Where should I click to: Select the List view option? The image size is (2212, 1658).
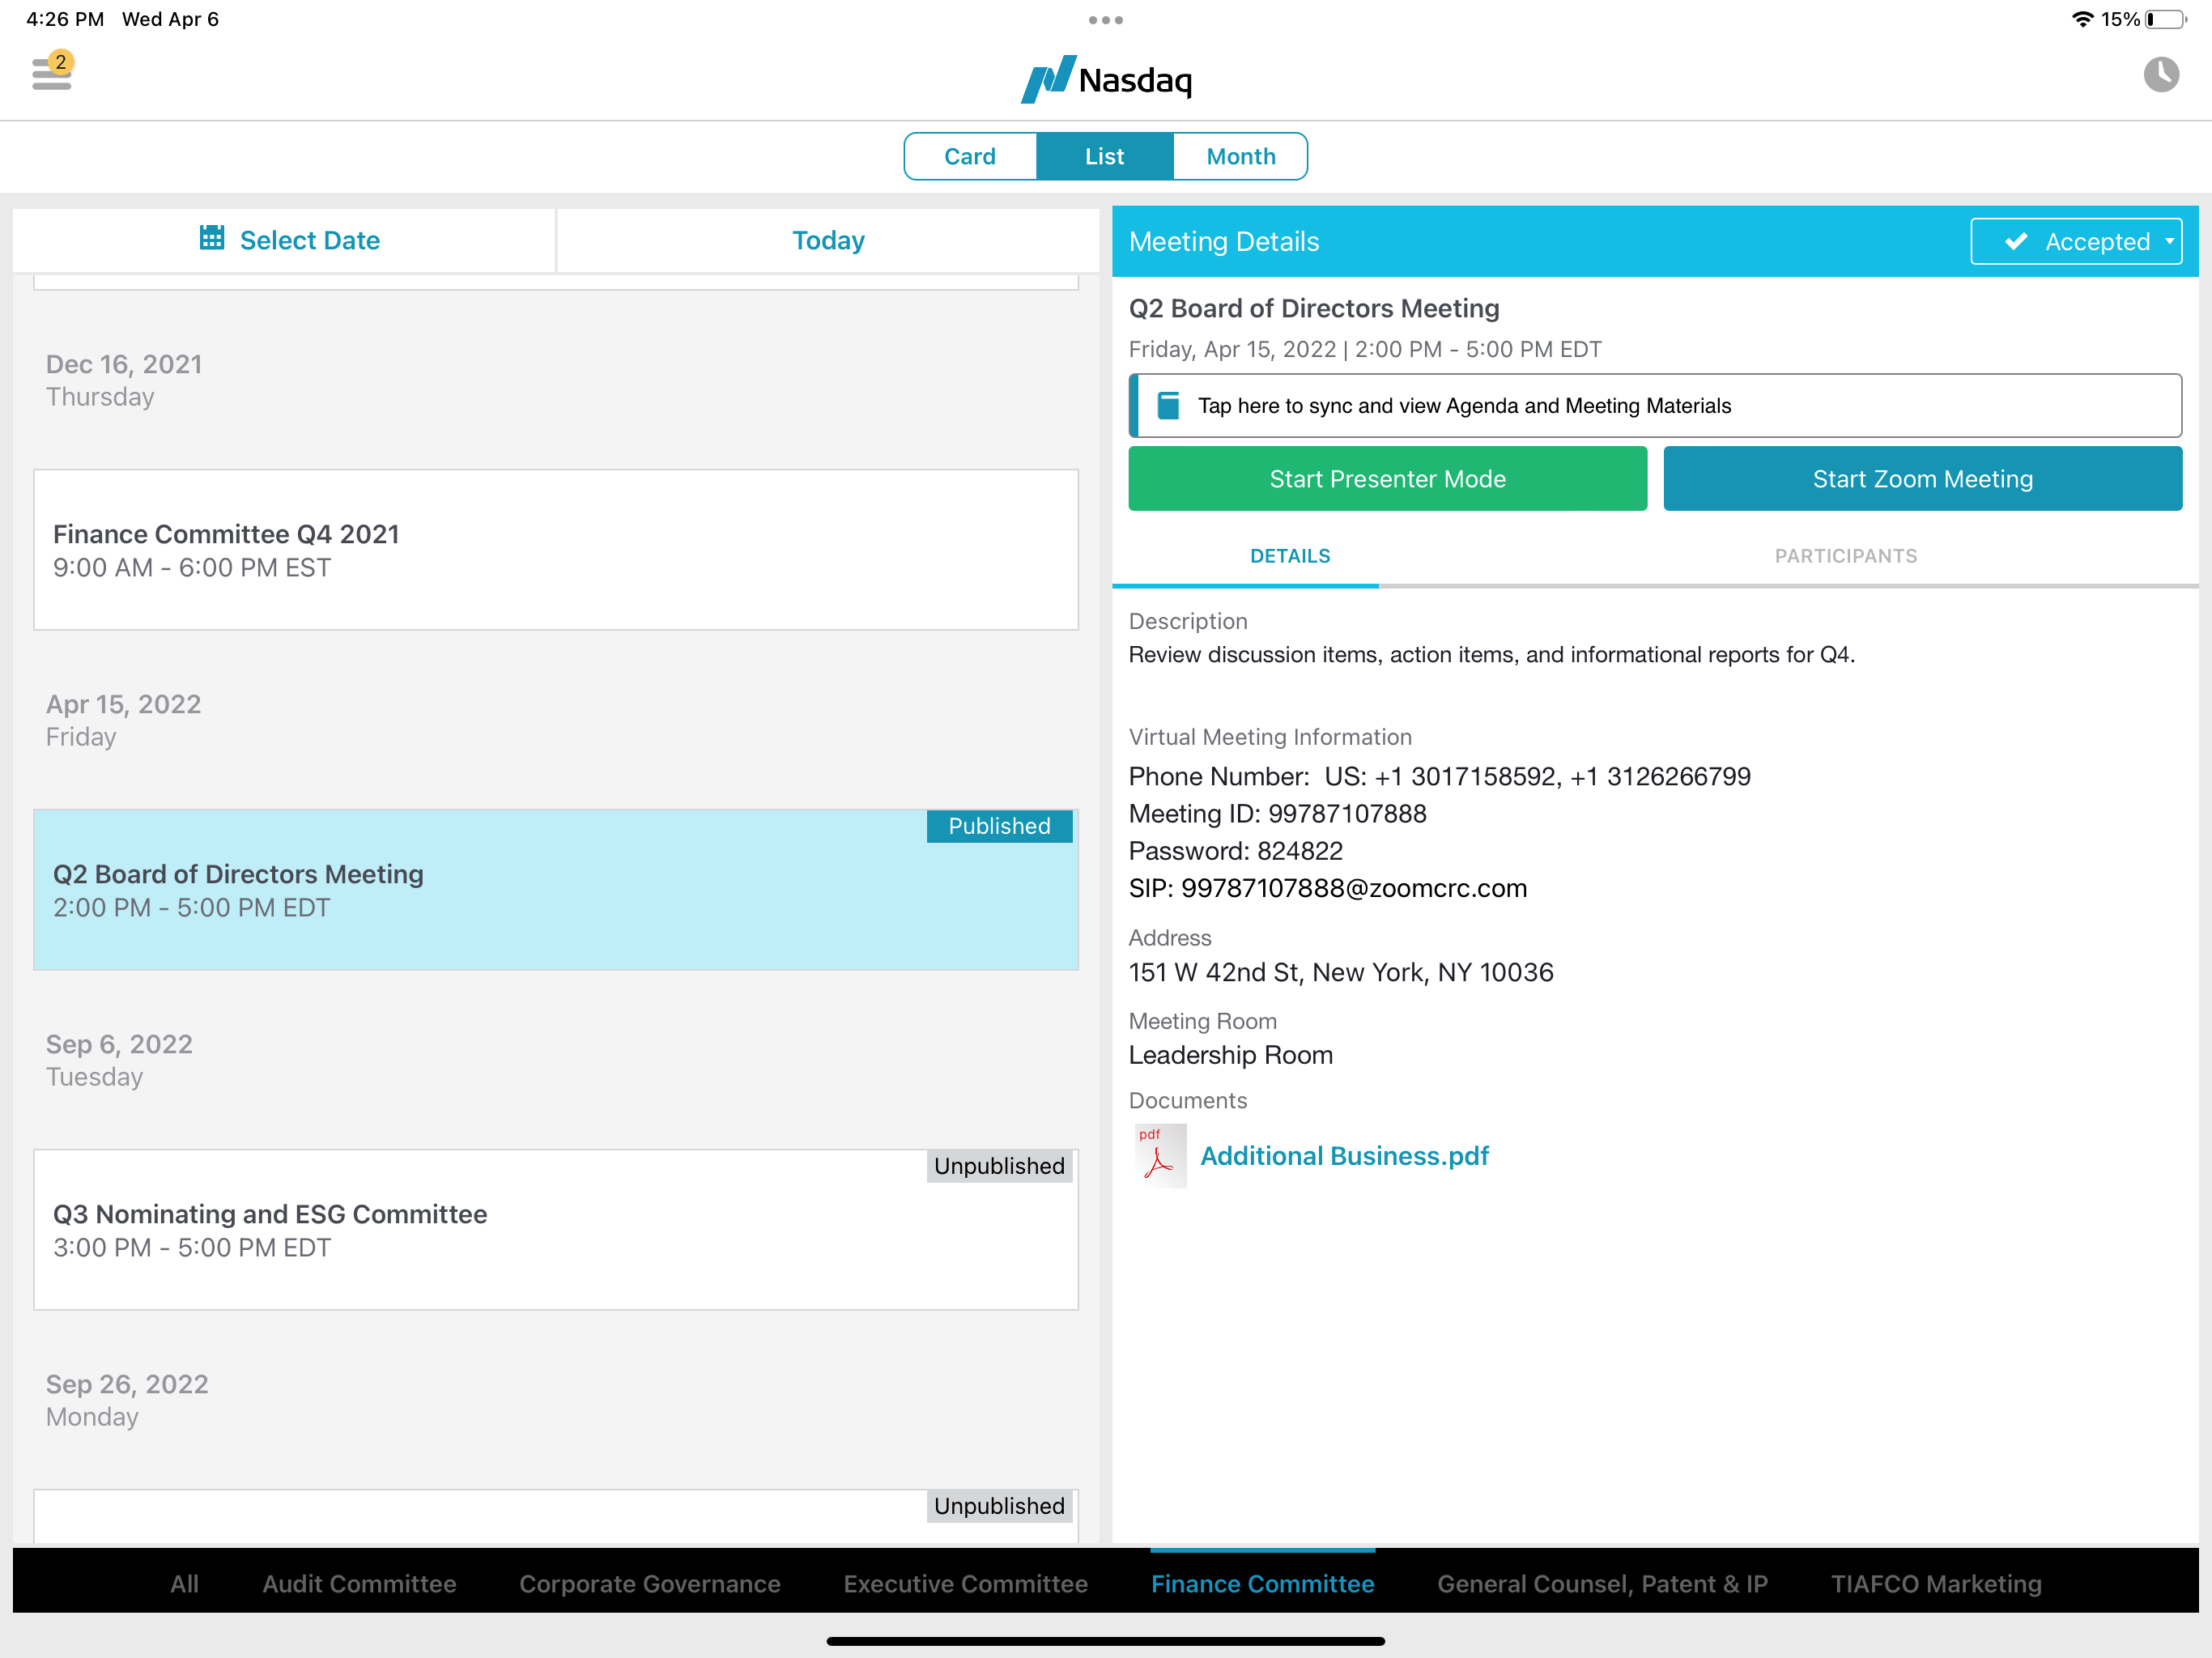pos(1104,156)
